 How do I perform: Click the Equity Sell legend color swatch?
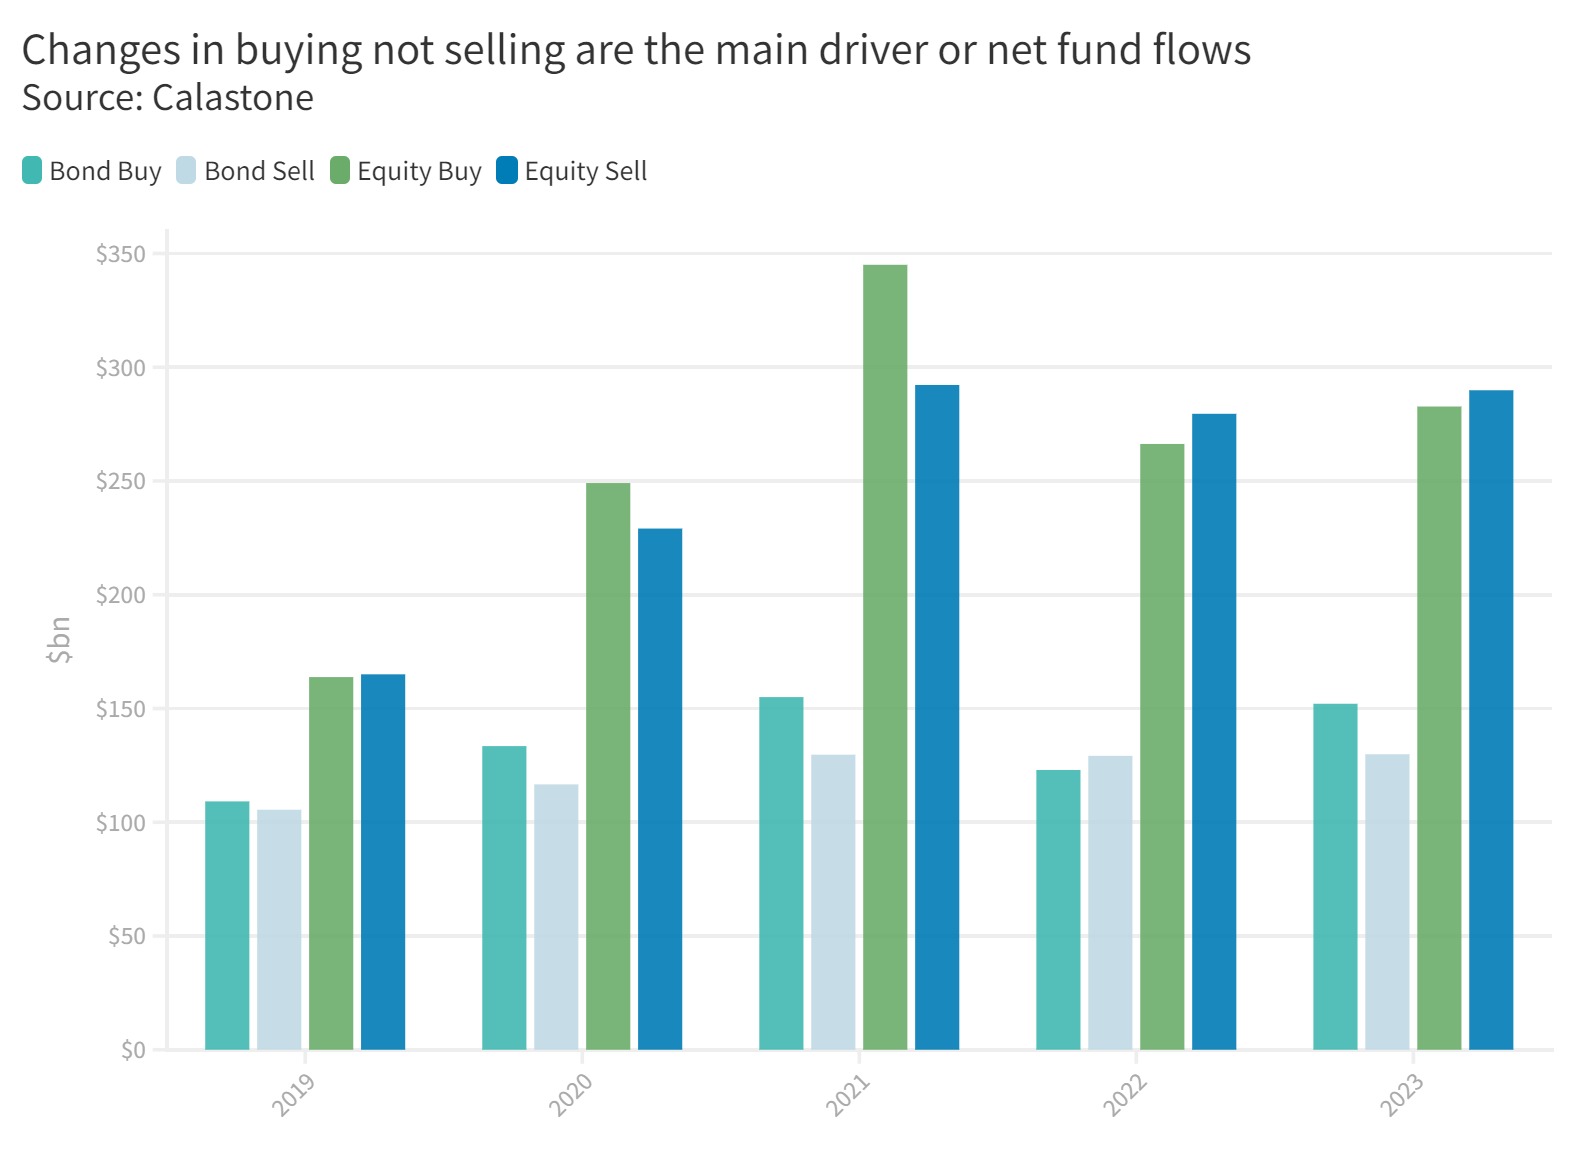[507, 171]
